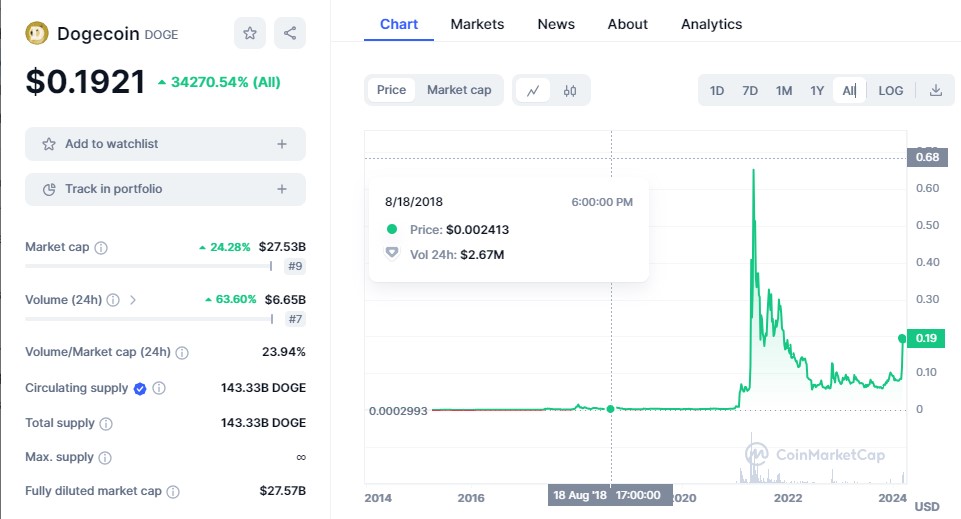Enable LOG scale on chart
961x519 pixels.
click(x=890, y=90)
